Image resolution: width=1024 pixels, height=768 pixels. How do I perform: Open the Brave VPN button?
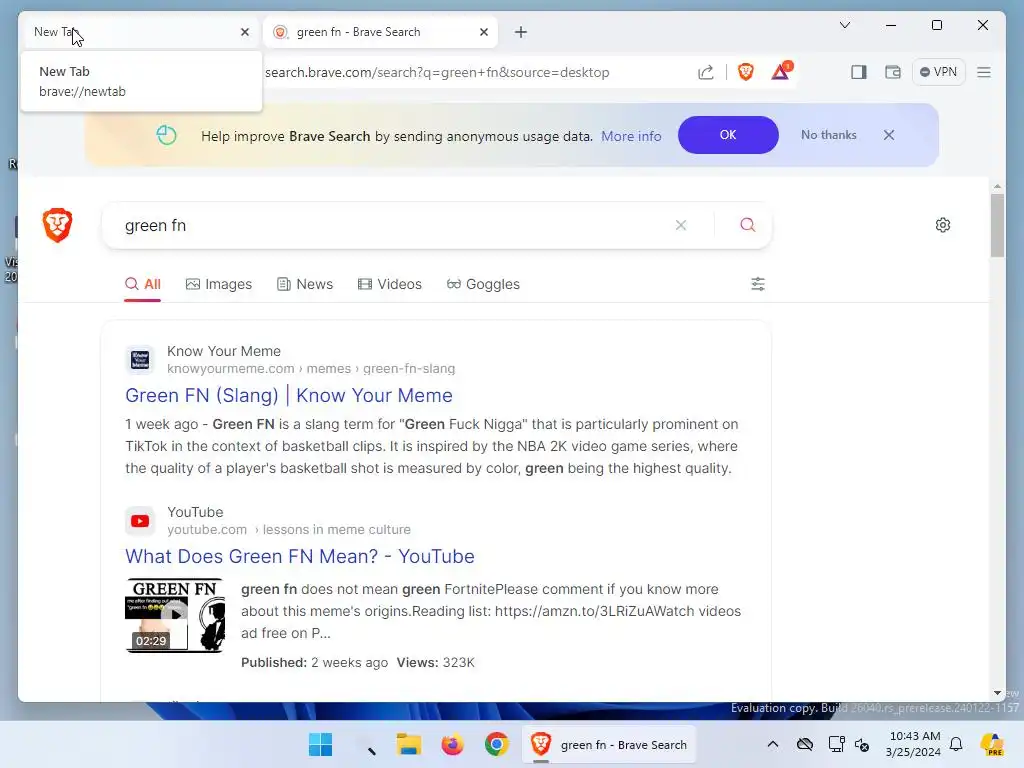[x=938, y=72]
